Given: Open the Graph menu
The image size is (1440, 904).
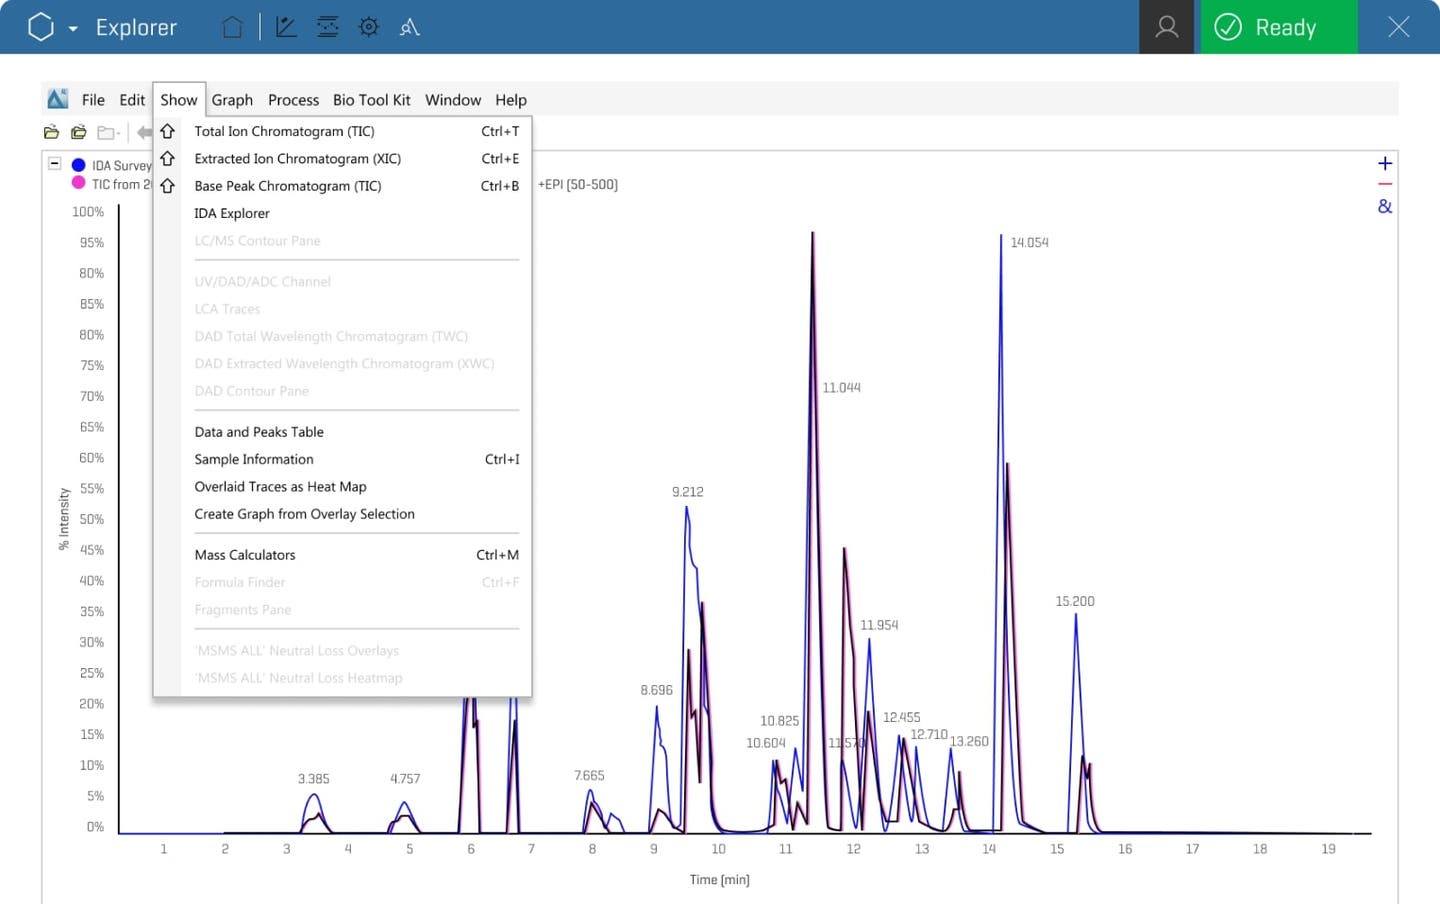Looking at the screenshot, I should [x=232, y=100].
